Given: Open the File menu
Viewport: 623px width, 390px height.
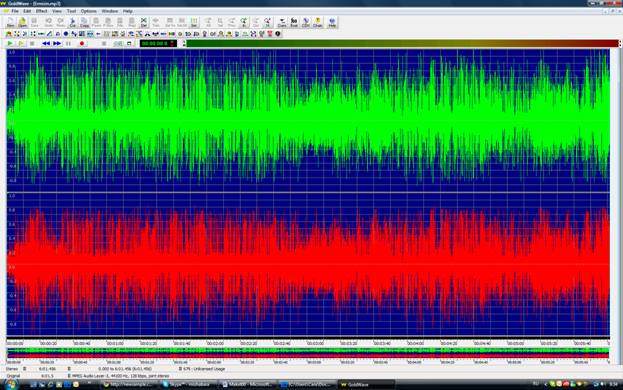Looking at the screenshot, I should click(15, 11).
